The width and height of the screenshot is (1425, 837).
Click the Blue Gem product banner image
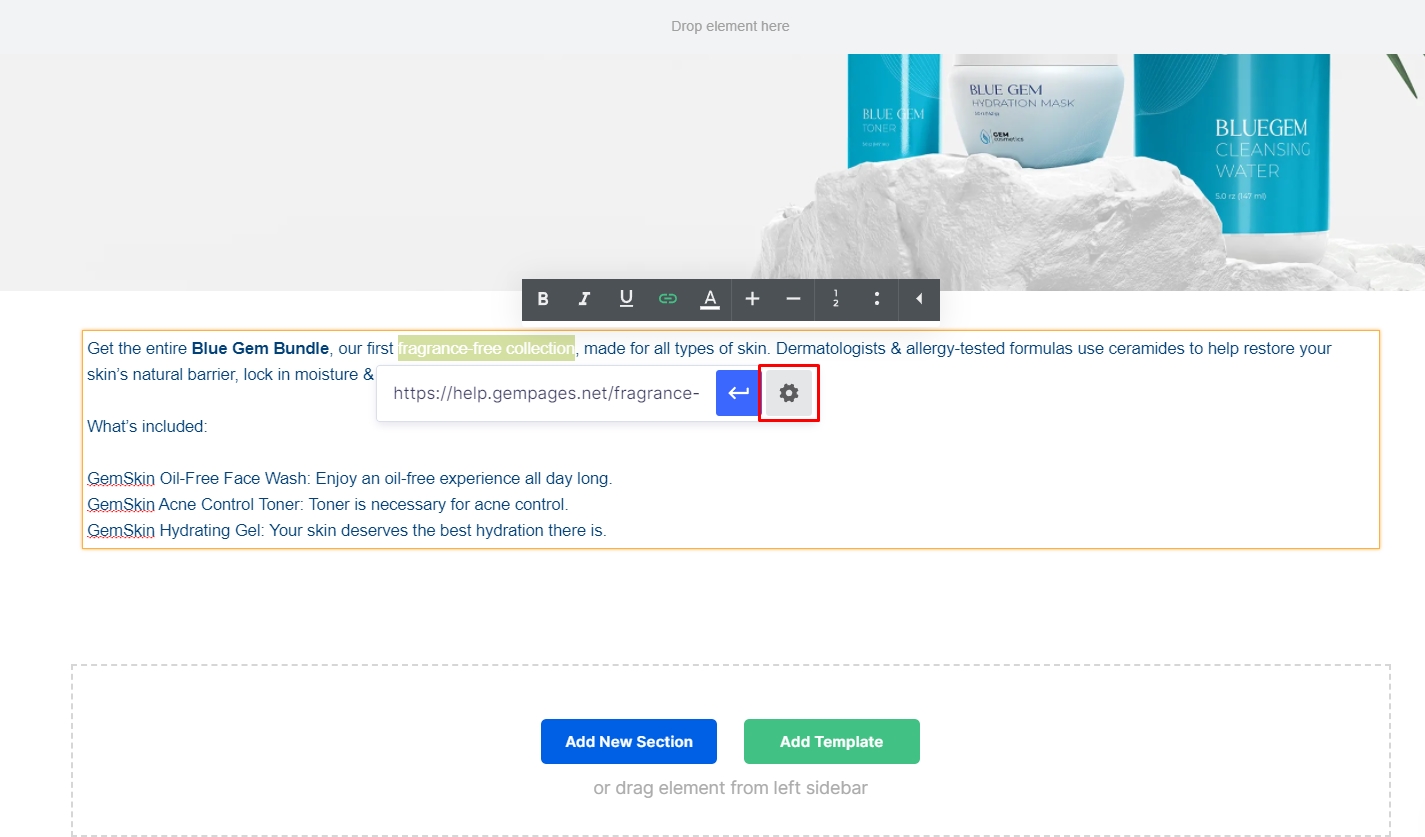tap(712, 172)
